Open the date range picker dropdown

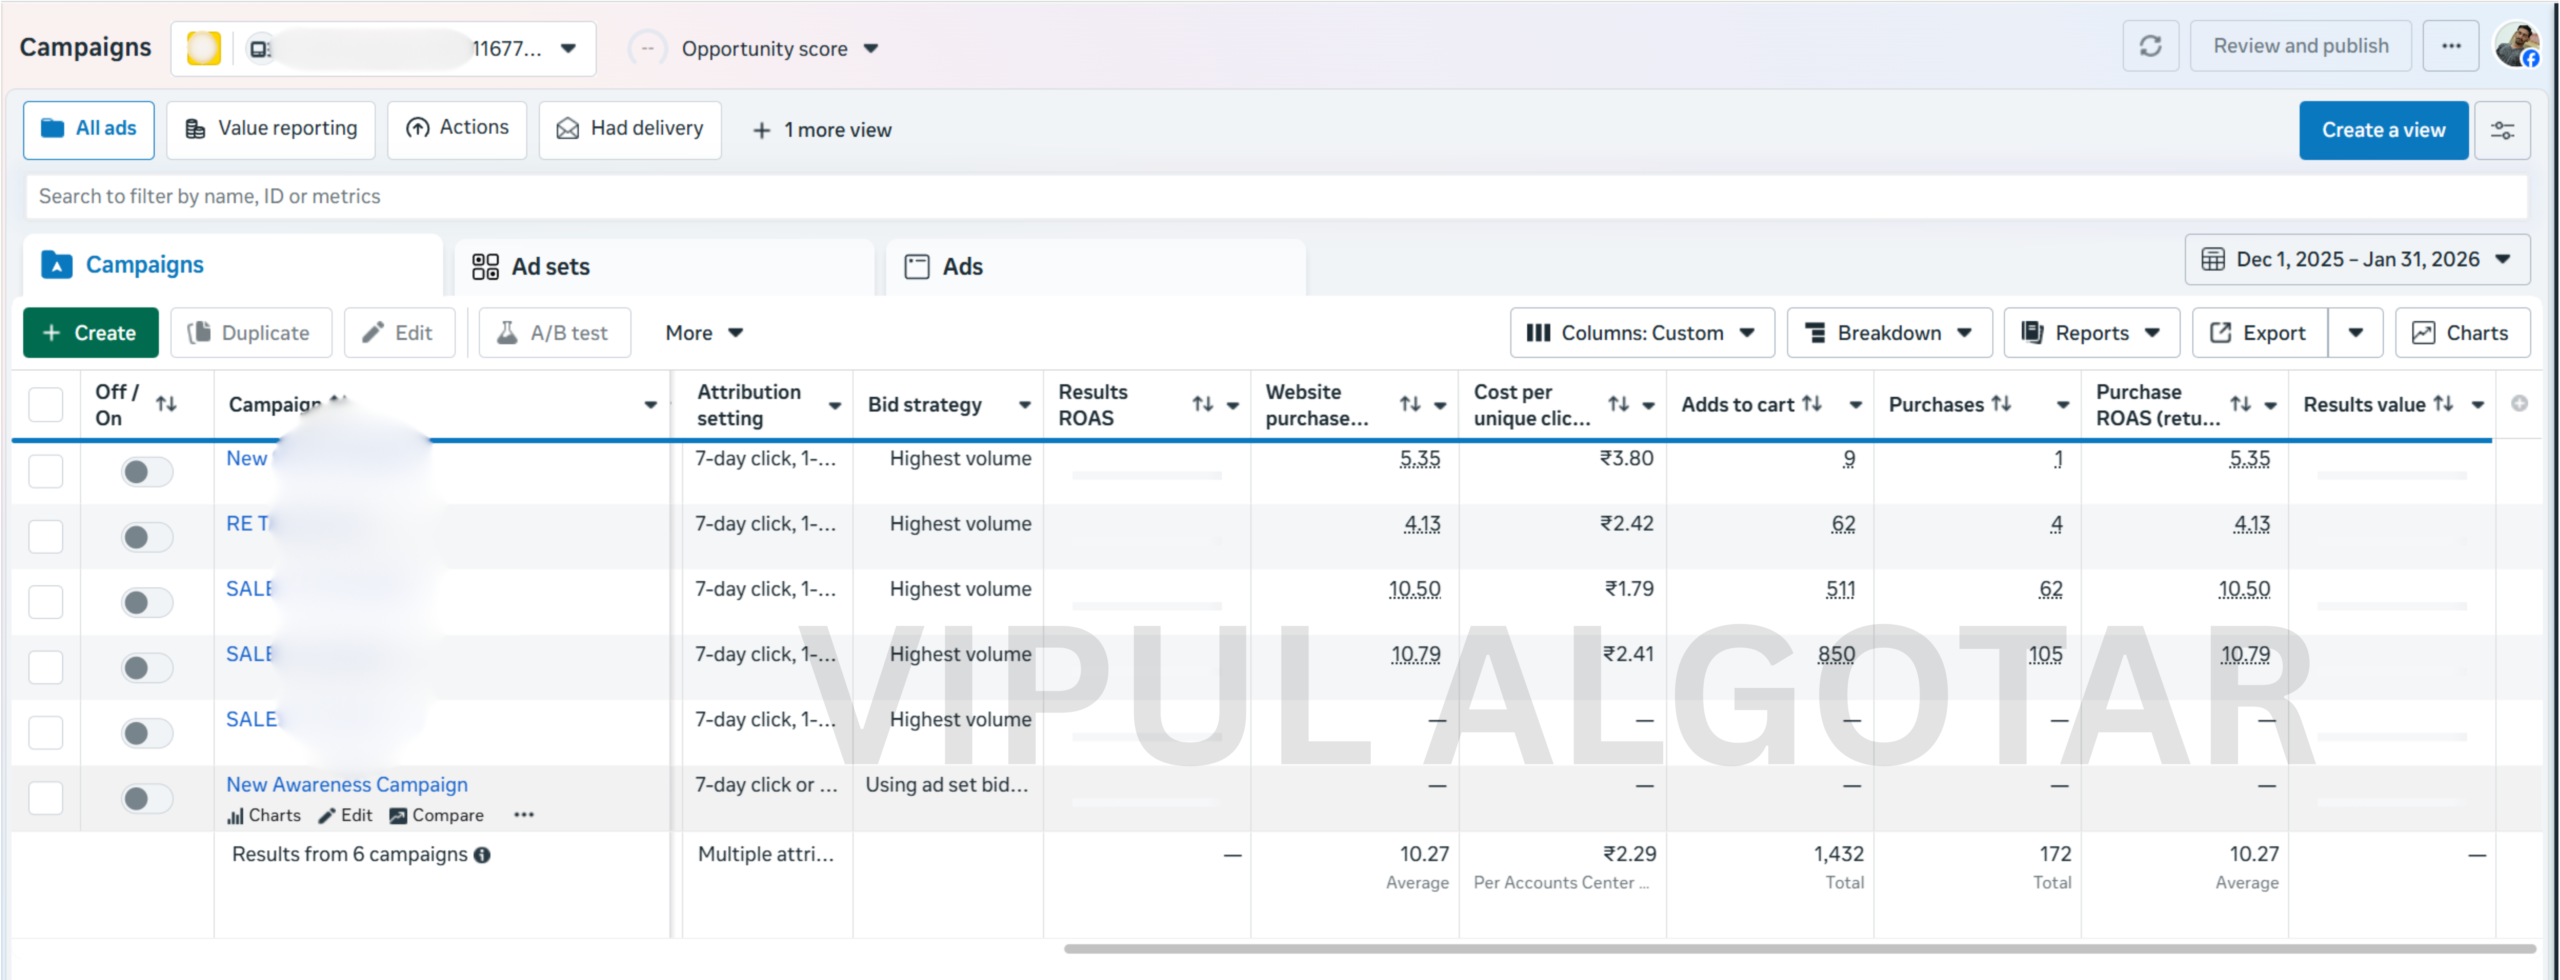tap(2357, 260)
